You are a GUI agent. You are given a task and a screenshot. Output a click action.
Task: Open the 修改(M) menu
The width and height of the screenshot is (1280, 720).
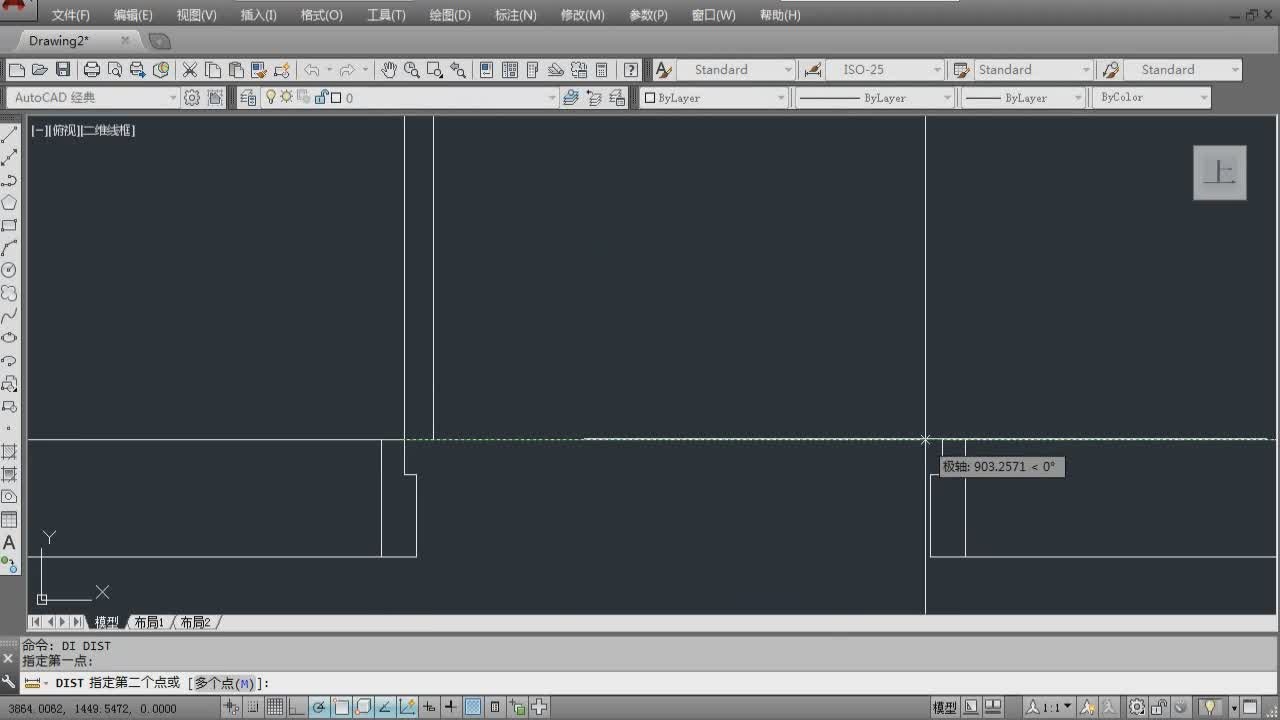pos(582,15)
